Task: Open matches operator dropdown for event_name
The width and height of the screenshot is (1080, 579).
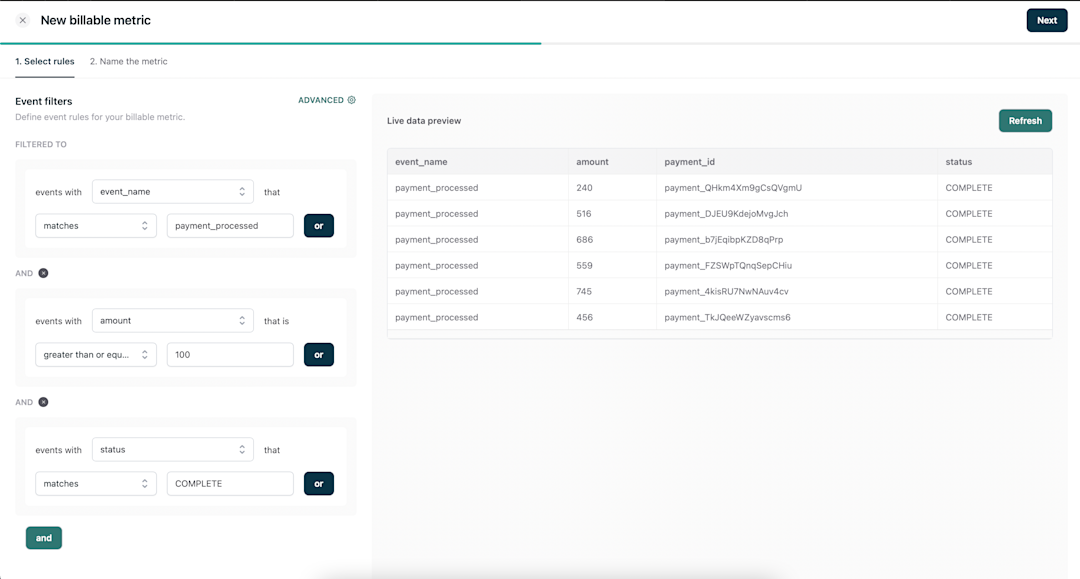Action: pyautogui.click(x=96, y=226)
